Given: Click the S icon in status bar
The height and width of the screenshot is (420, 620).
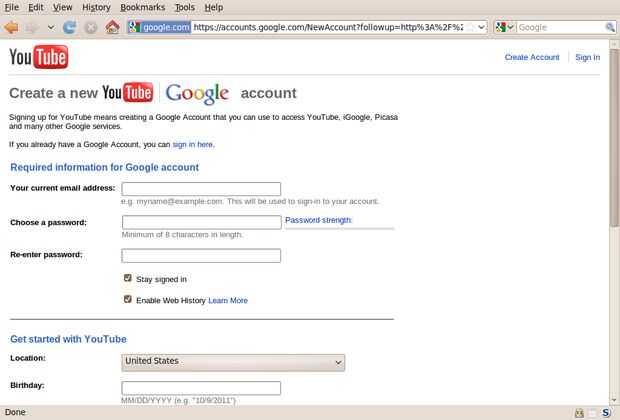Looking at the screenshot, I should [606, 412].
